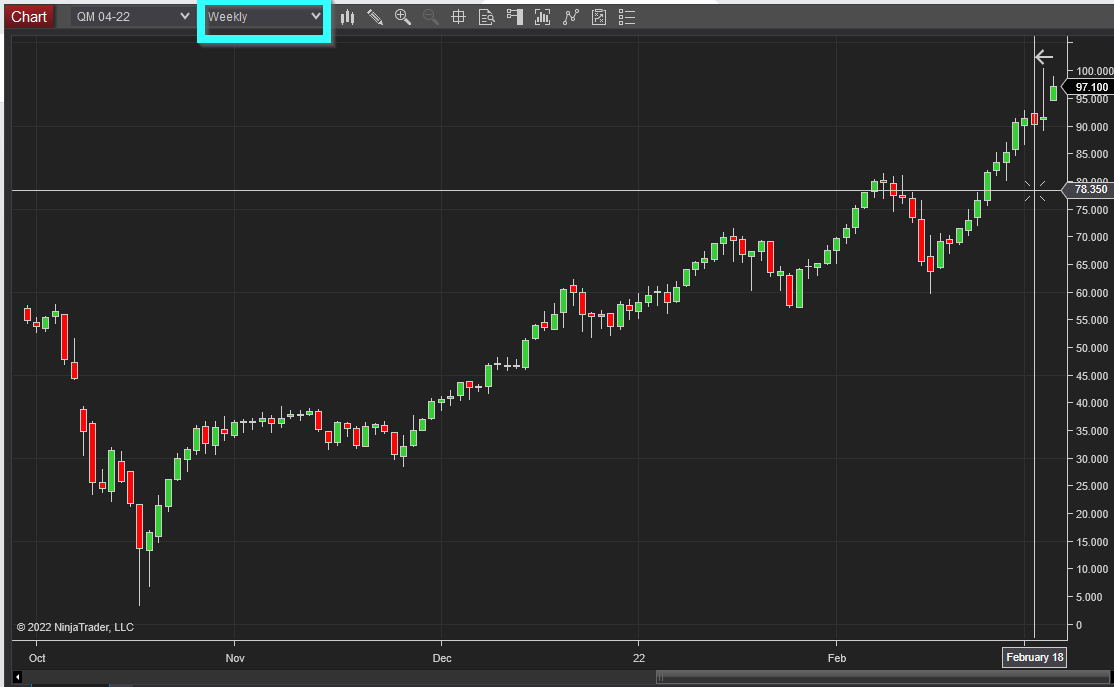This screenshot has width=1114, height=687.
Task: Click the Dec label on time axis
Action: point(442,658)
